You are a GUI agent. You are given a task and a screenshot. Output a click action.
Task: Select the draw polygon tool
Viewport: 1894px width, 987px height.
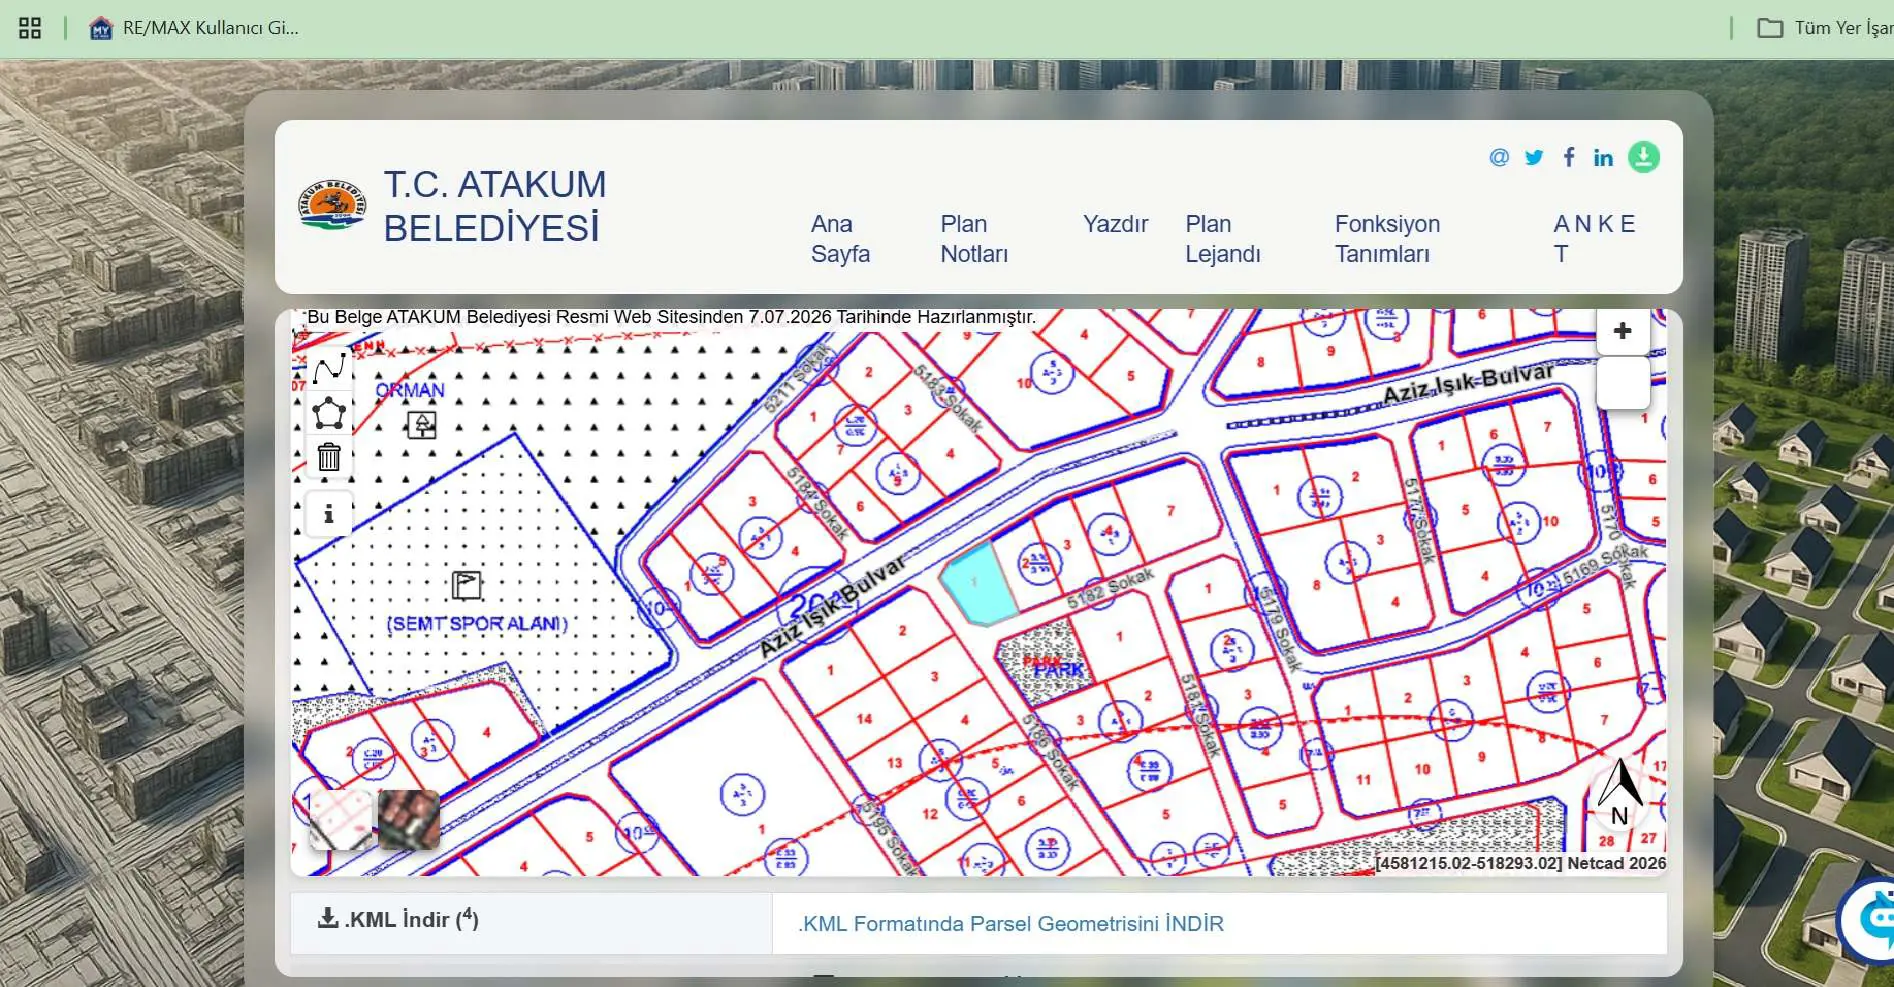pos(329,413)
